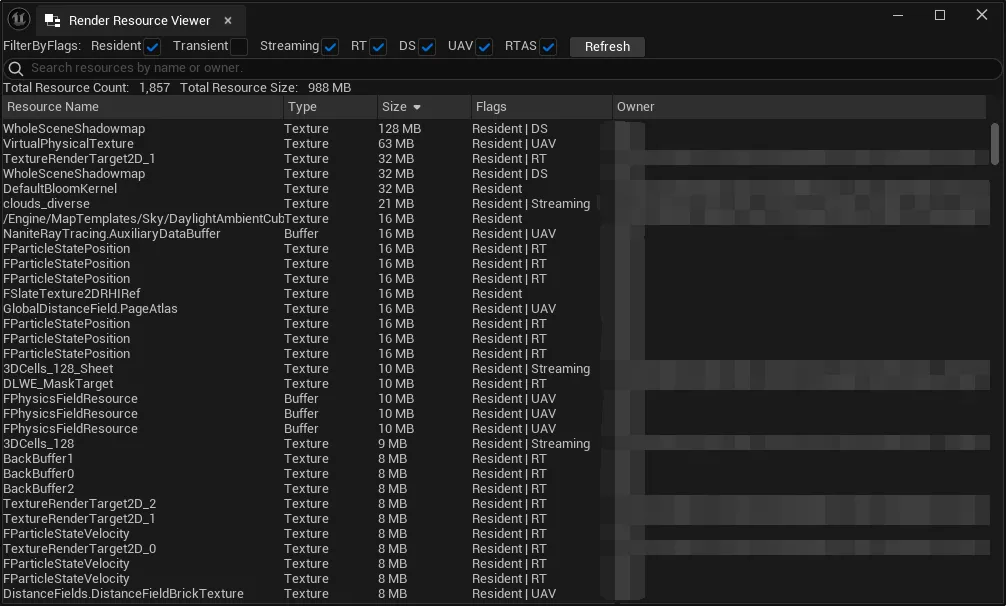This screenshot has width=1006, height=606.
Task: Sort by the Flags column header
Action: [x=542, y=107]
